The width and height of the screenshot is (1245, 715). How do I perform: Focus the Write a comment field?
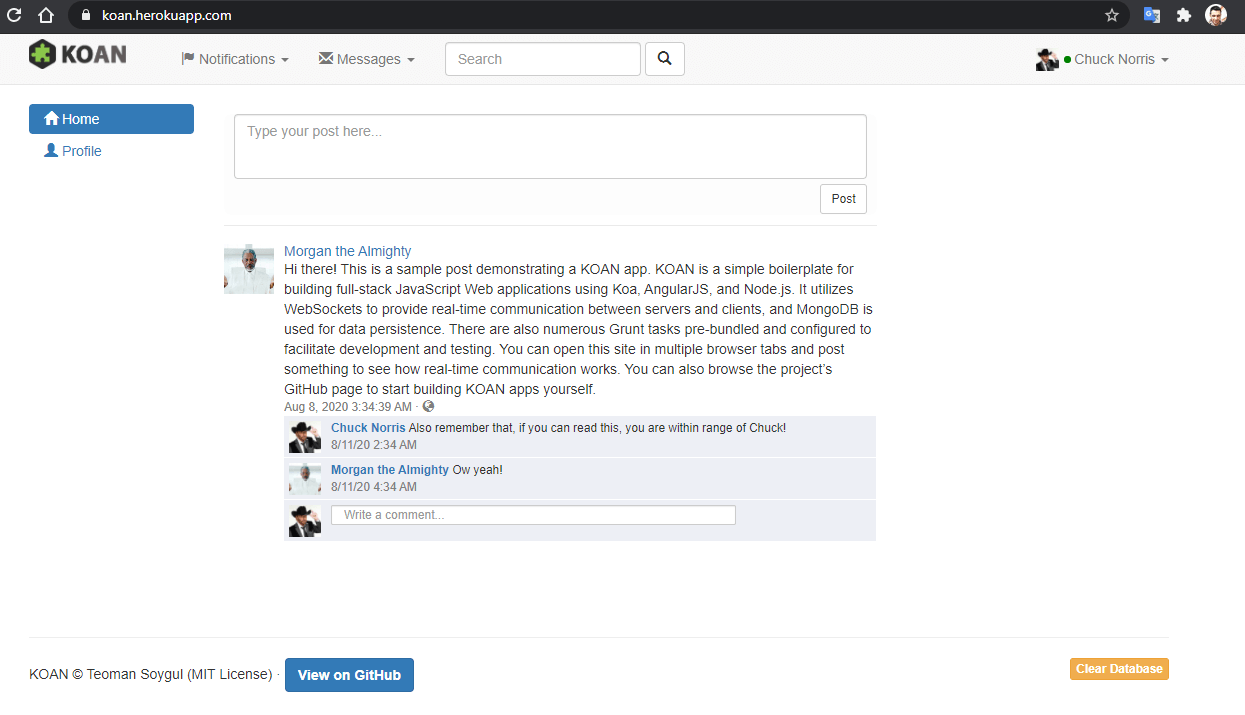pyautogui.click(x=533, y=515)
